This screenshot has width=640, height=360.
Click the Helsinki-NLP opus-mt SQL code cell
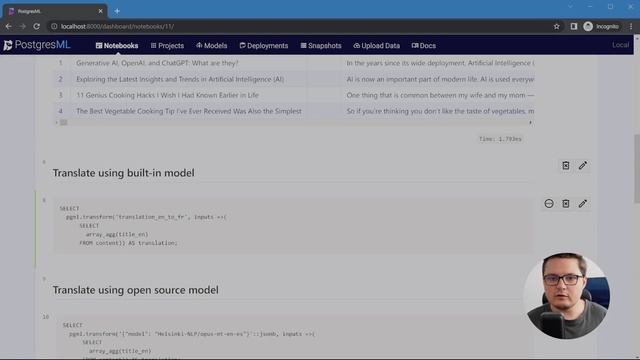[x=294, y=337]
